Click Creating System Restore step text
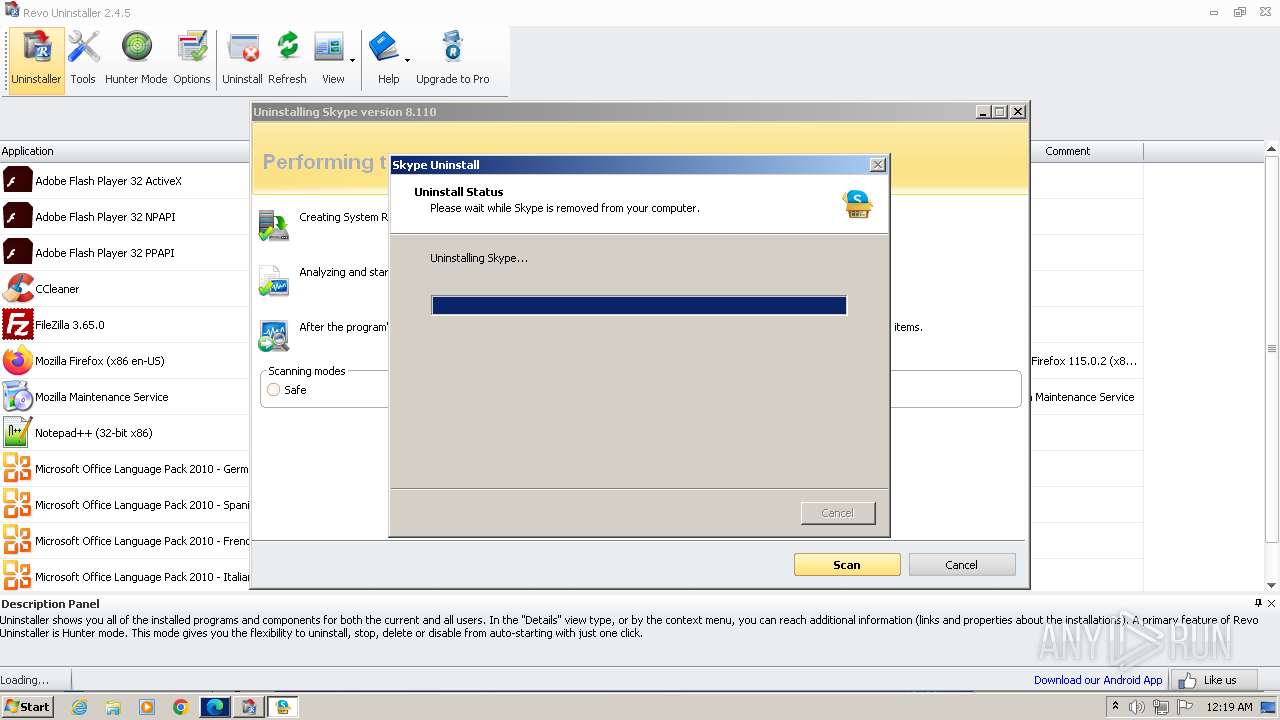Image resolution: width=1280 pixels, height=720 pixels. pyautogui.click(x=344, y=217)
